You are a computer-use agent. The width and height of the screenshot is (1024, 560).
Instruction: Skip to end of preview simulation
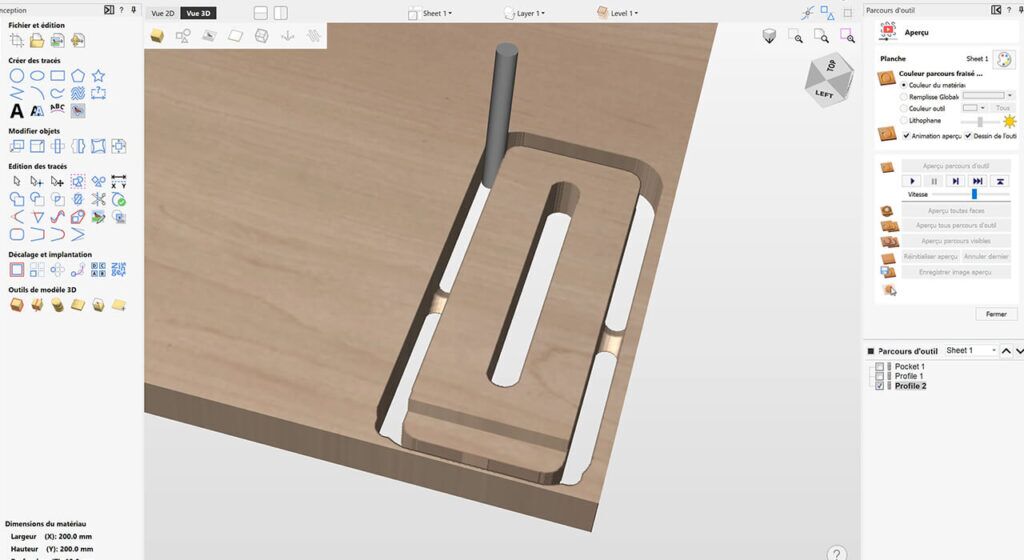pyautogui.click(x=977, y=181)
